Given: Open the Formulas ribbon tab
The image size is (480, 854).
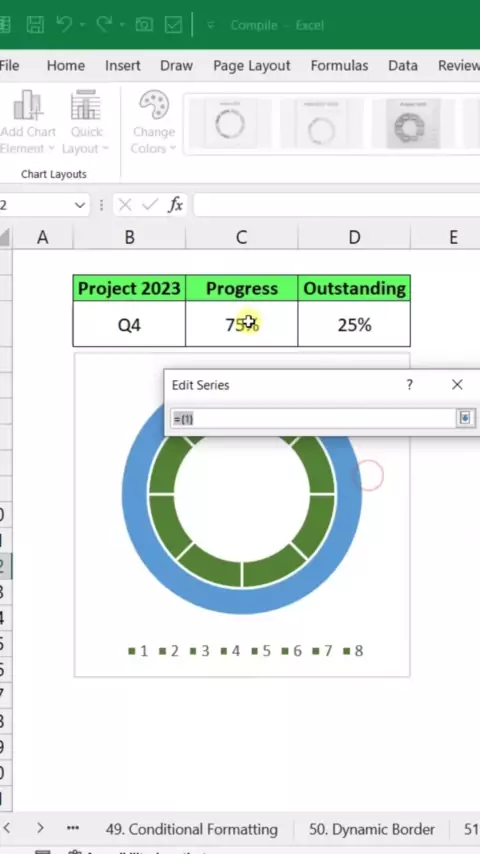Looking at the screenshot, I should coord(339,66).
